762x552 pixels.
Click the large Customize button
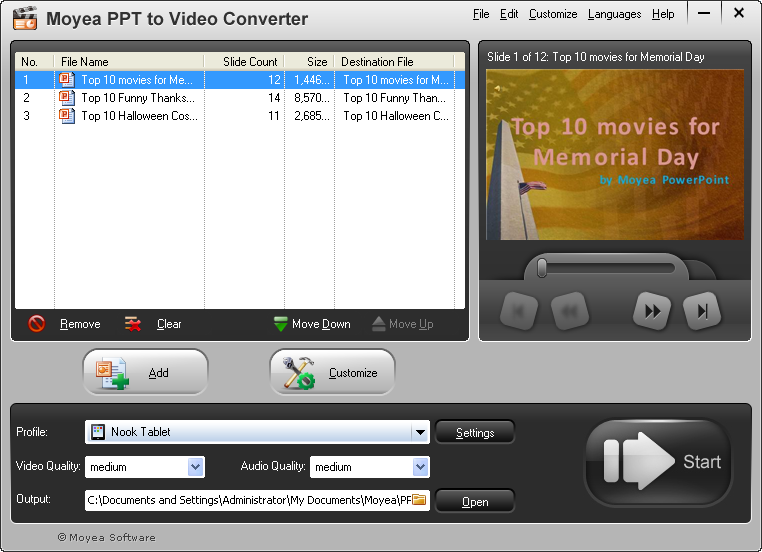tap(332, 372)
